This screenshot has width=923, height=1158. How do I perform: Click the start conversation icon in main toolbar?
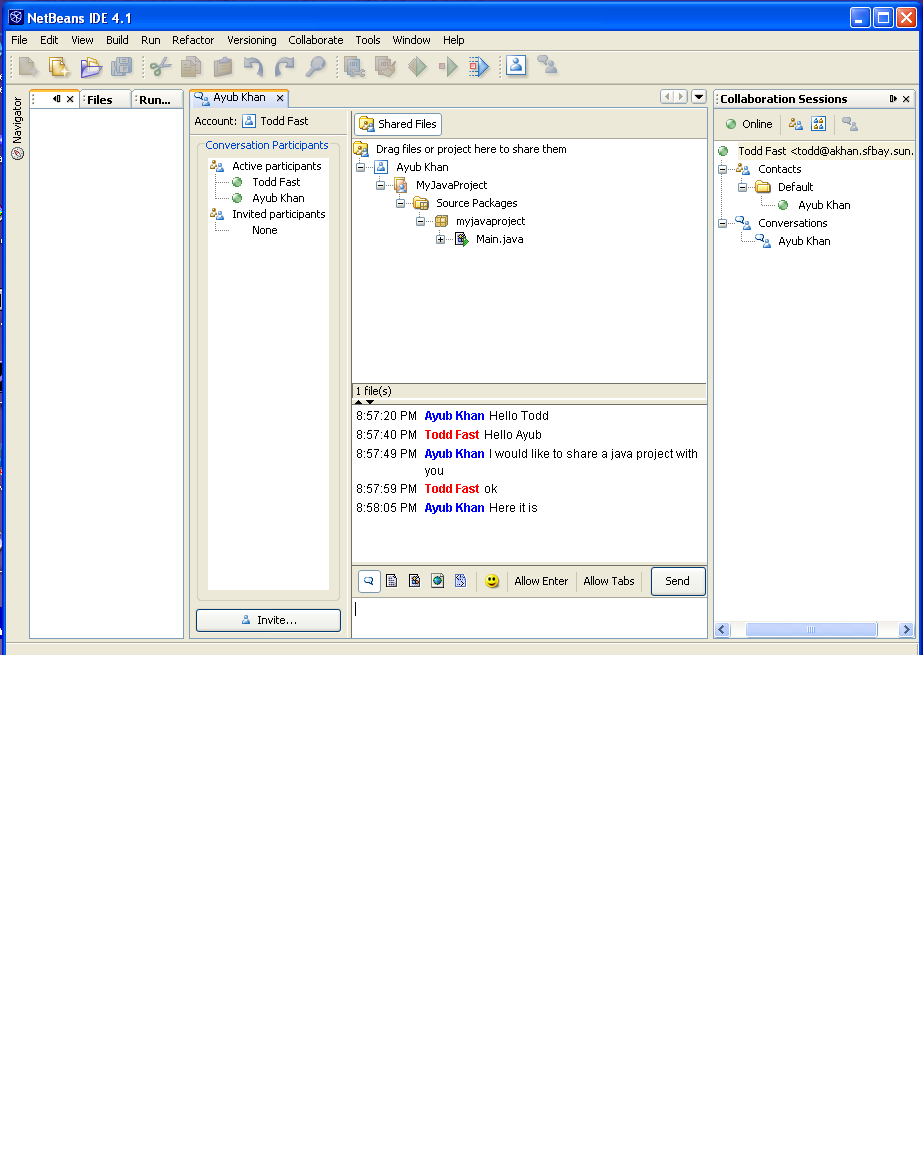pos(547,66)
